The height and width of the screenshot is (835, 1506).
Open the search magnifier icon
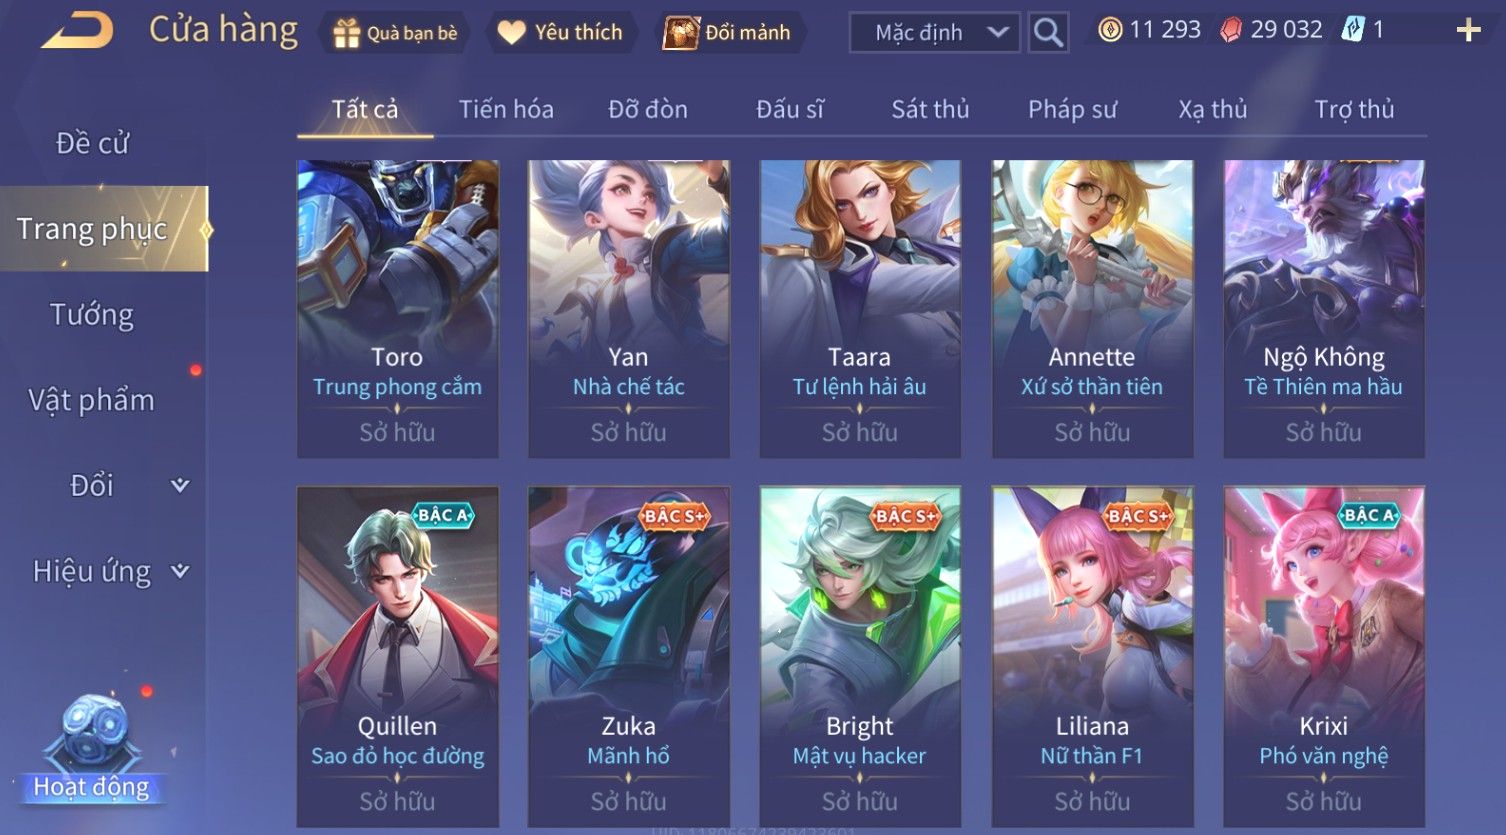pyautogui.click(x=1048, y=33)
